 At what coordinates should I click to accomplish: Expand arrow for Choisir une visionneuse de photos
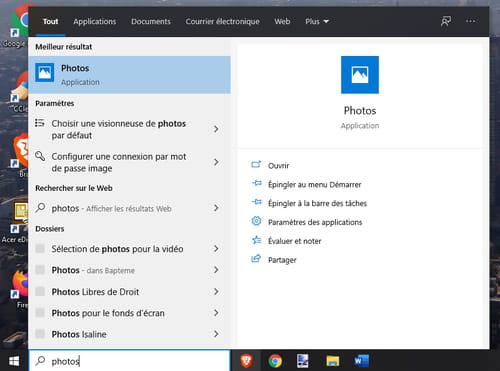click(x=216, y=129)
